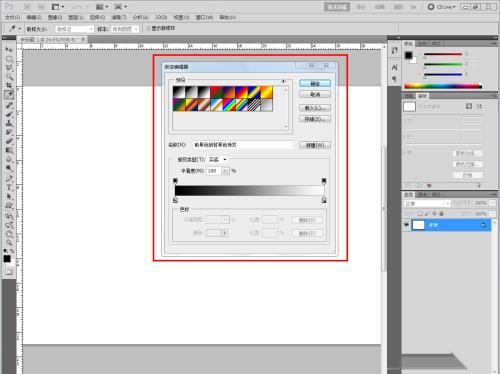
Task: Select the Zoom tool at toolbox bottom
Action: coord(9,243)
